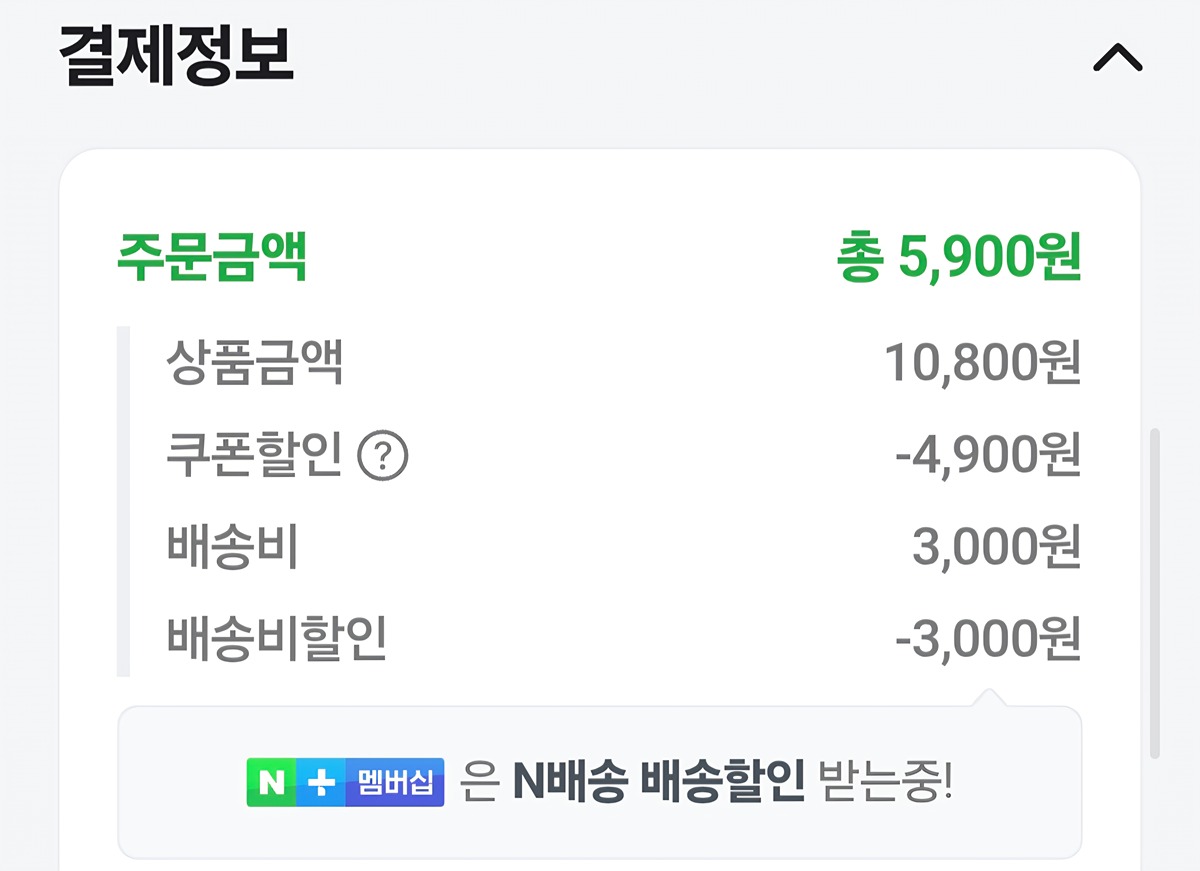Collapse the 결제정보 section with the chevron
Viewport: 1200px width, 871px height.
tap(1117, 59)
